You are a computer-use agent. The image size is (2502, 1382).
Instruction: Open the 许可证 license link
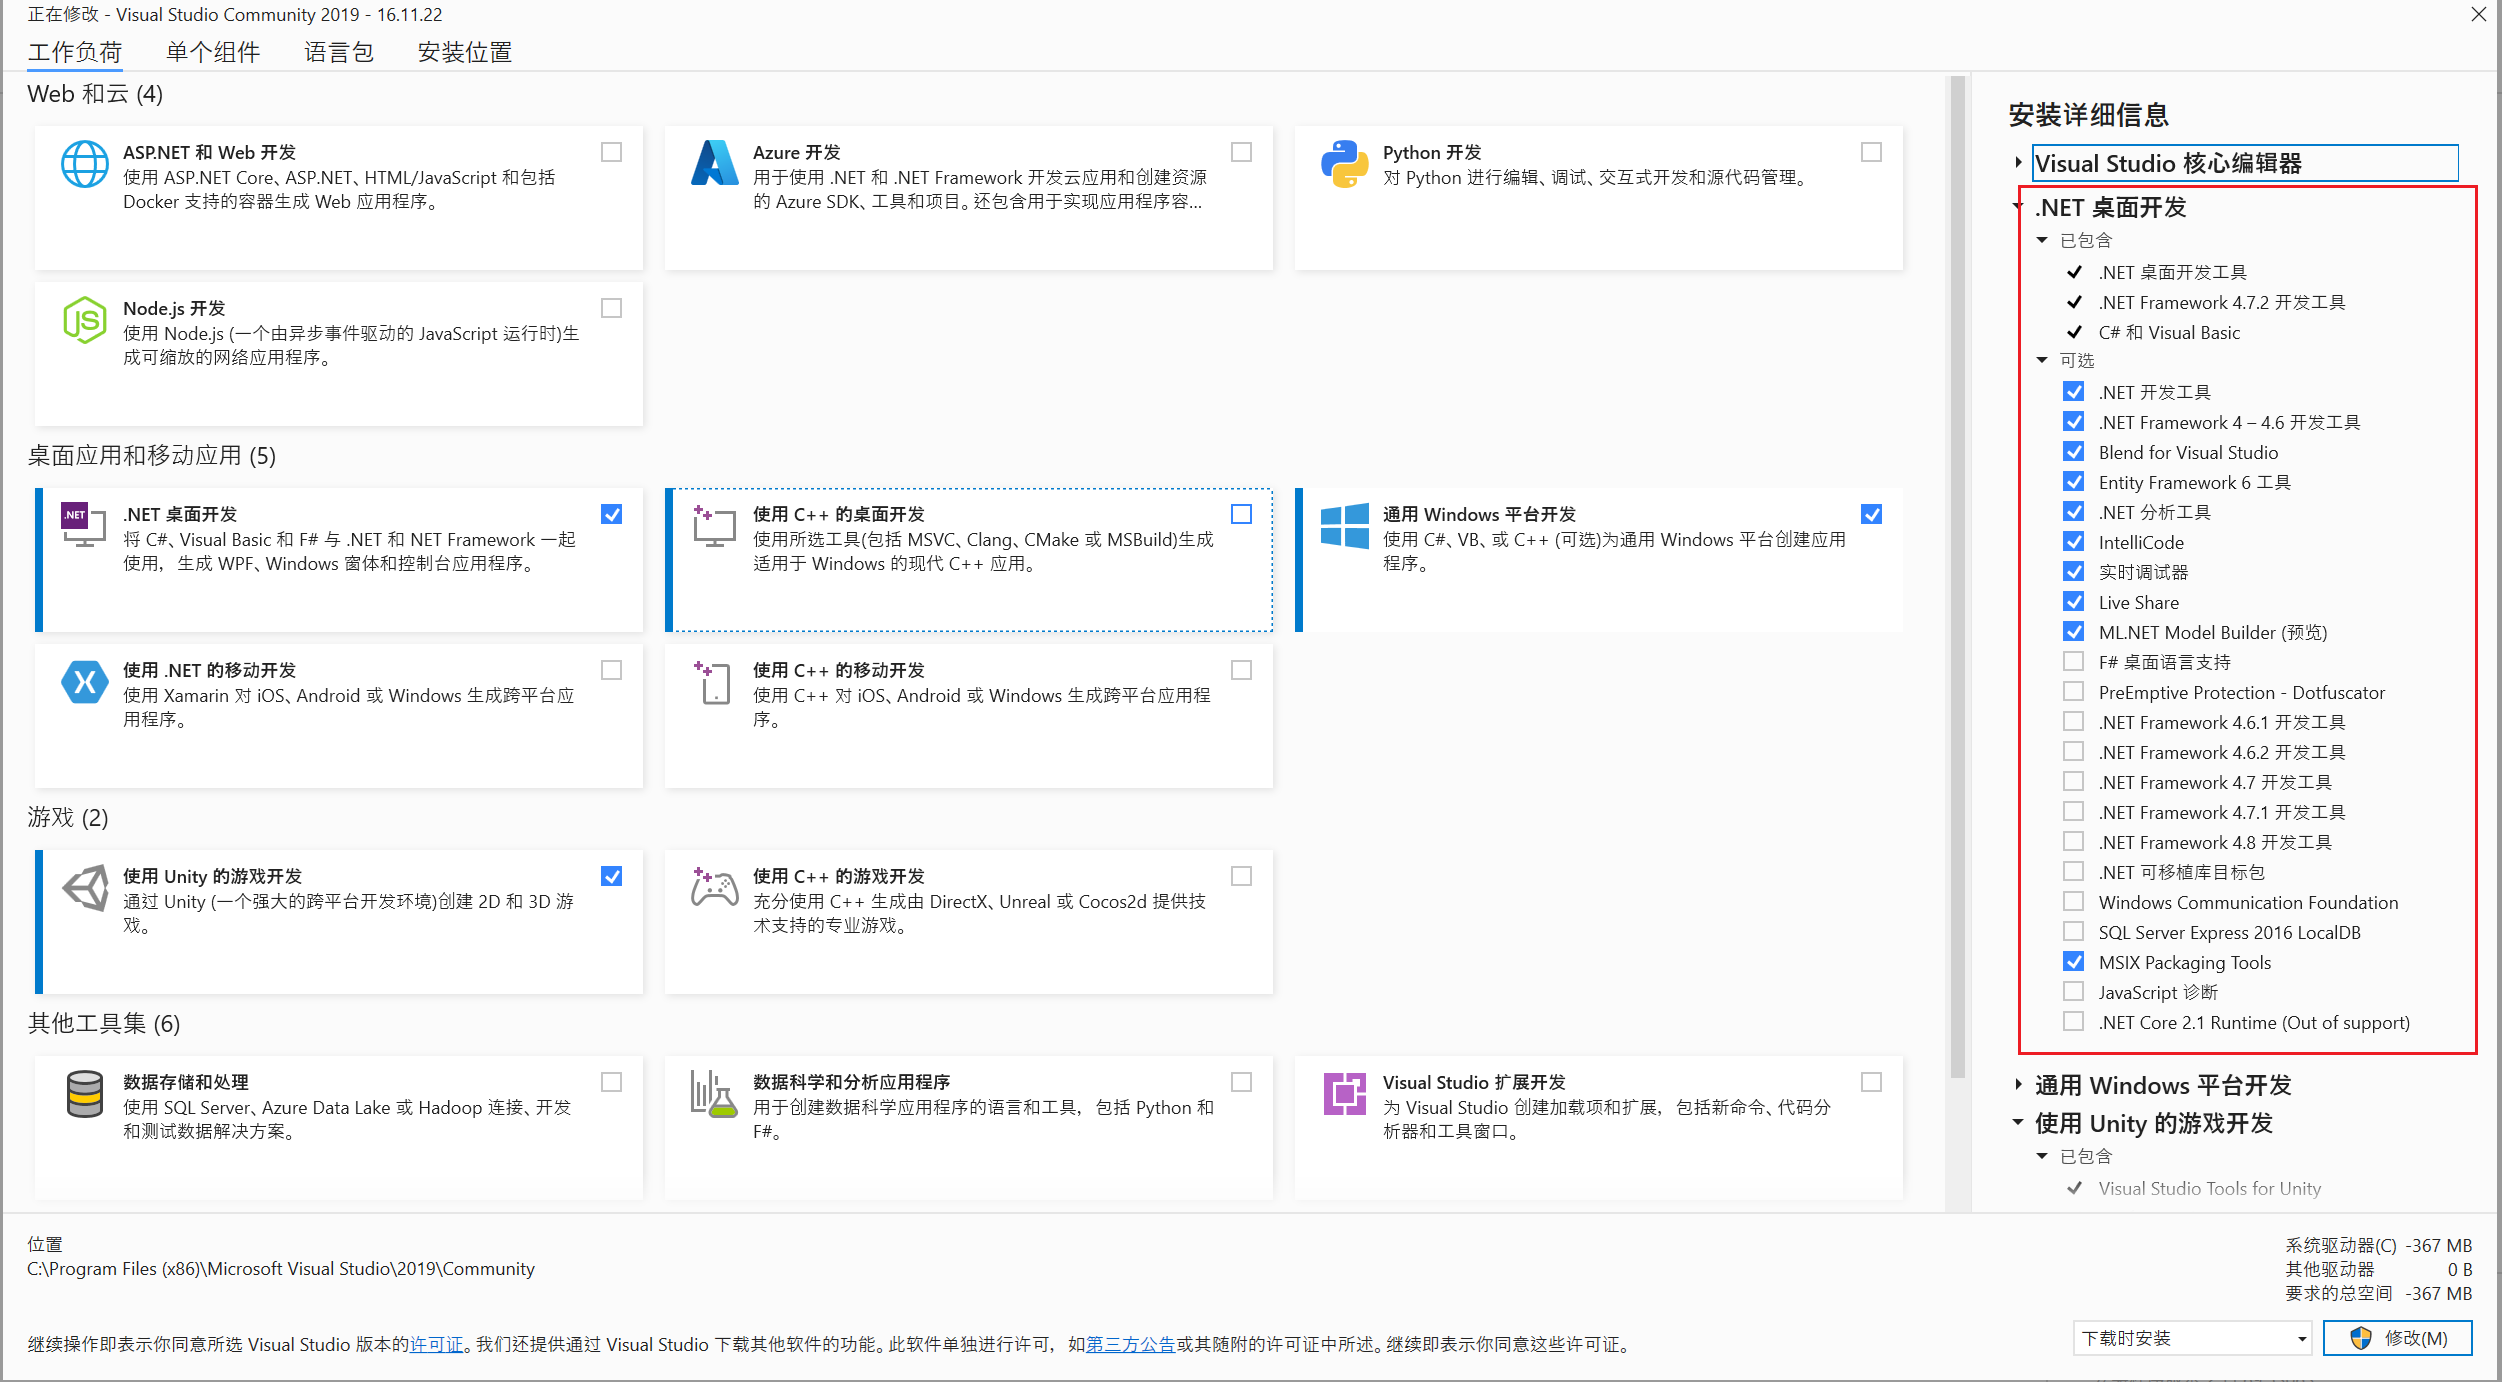[436, 1345]
